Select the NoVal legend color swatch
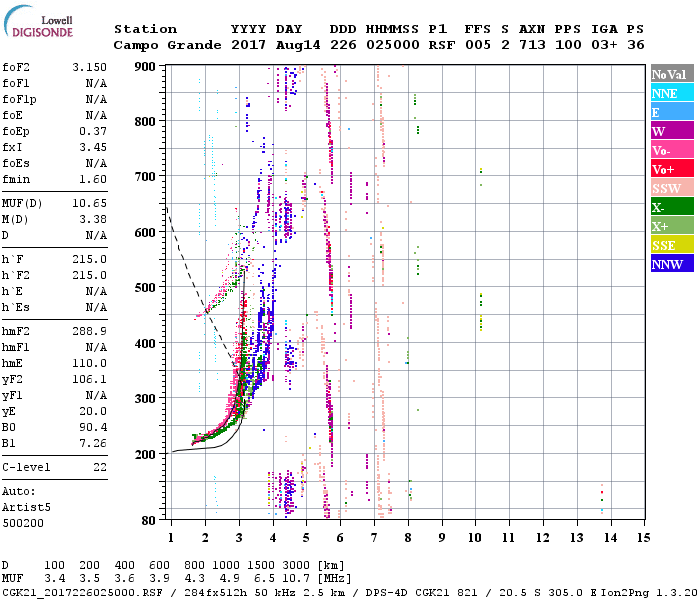This screenshot has height=600, width=700. click(672, 74)
